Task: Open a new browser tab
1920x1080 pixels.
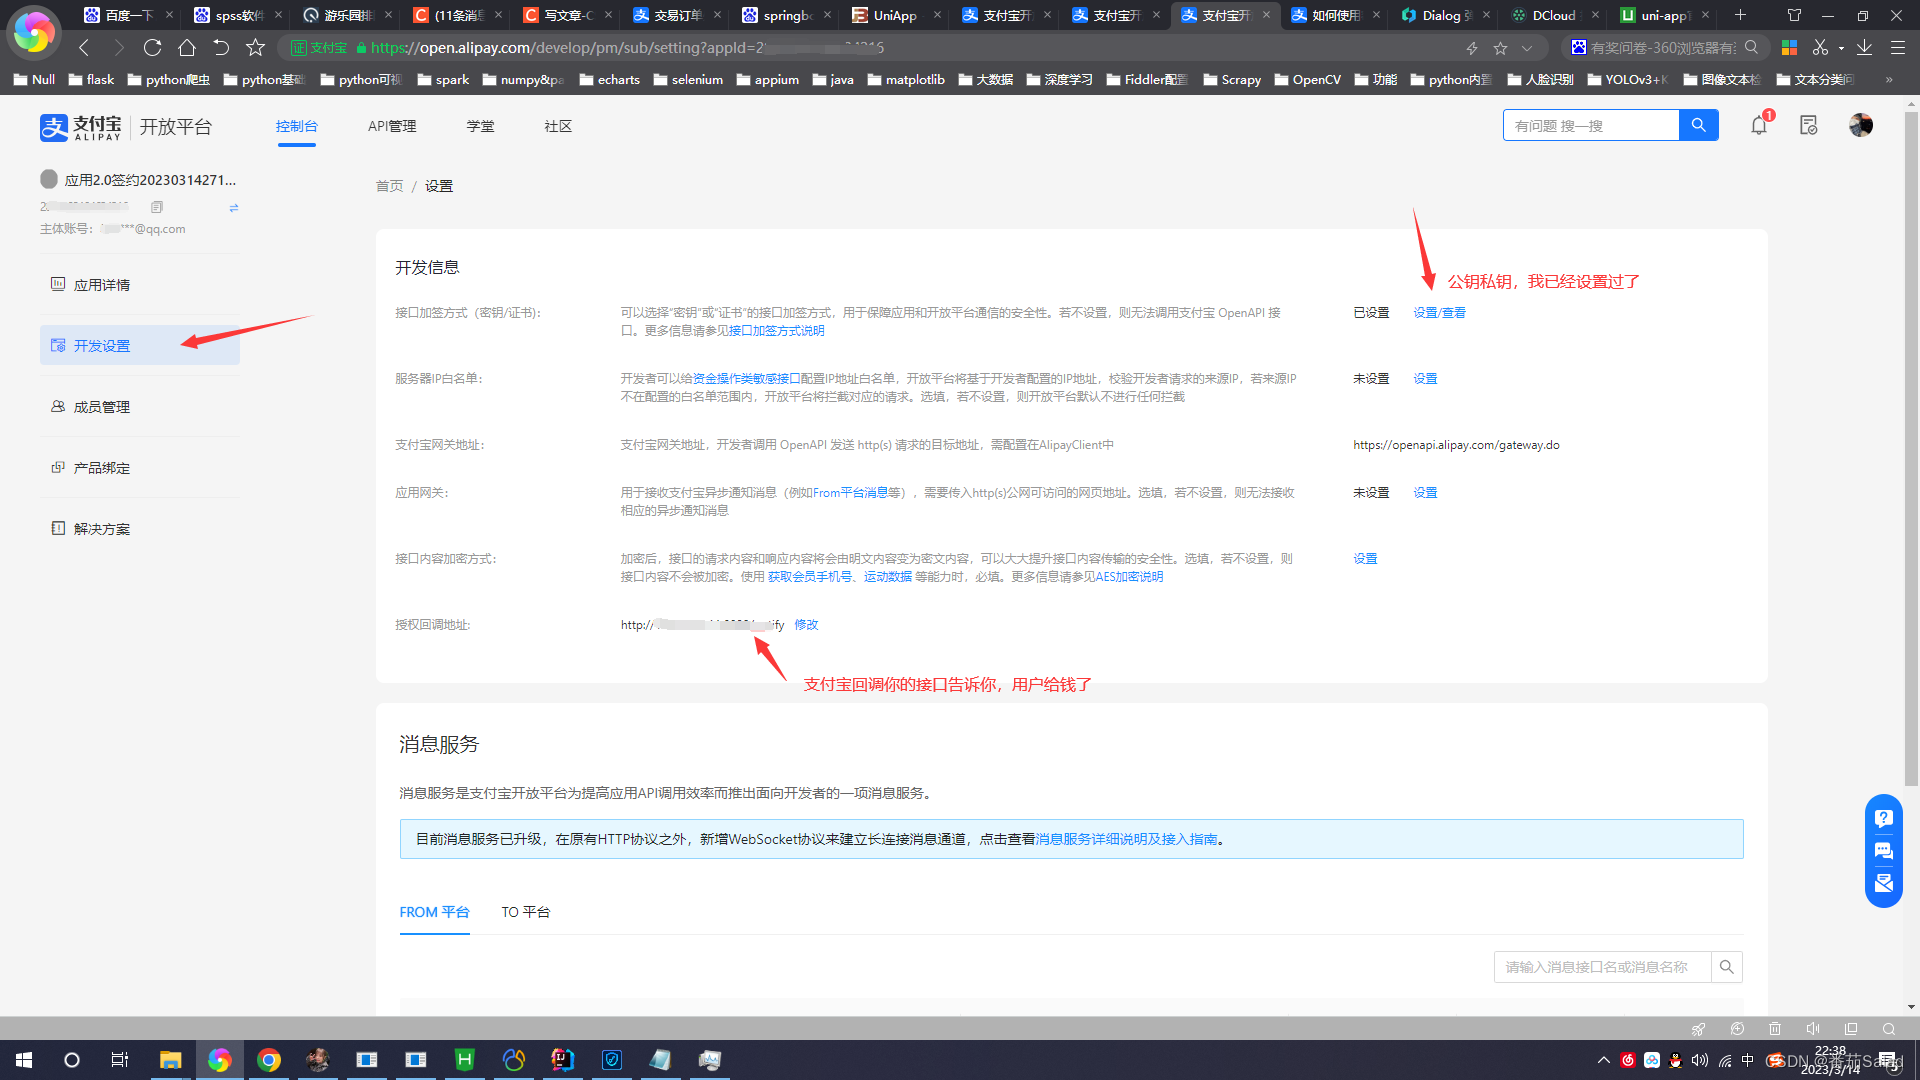Action: [1740, 15]
